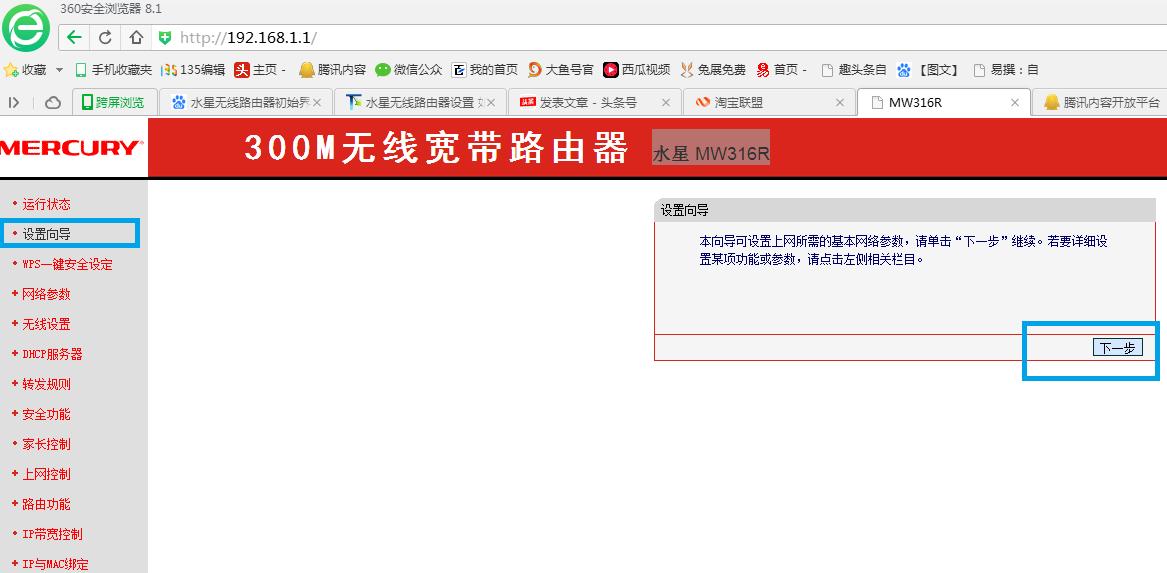The image size is (1167, 573).
Task: Open the 腾讯内容 bookmark
Action: pyautogui.click(x=332, y=70)
